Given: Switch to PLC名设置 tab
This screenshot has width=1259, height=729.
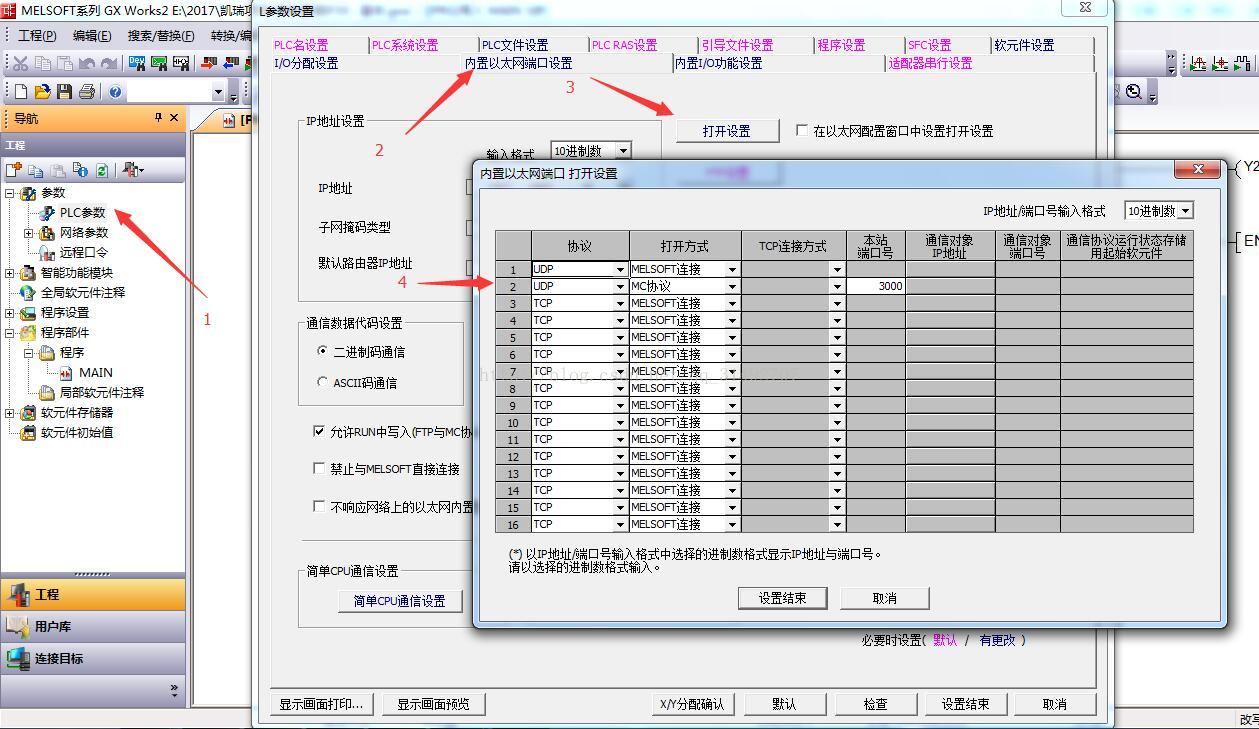Looking at the screenshot, I should 301,45.
